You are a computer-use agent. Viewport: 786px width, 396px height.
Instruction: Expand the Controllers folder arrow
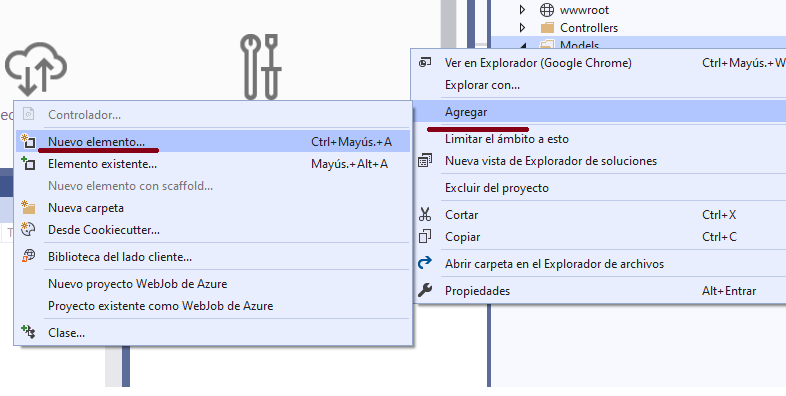tap(522, 28)
